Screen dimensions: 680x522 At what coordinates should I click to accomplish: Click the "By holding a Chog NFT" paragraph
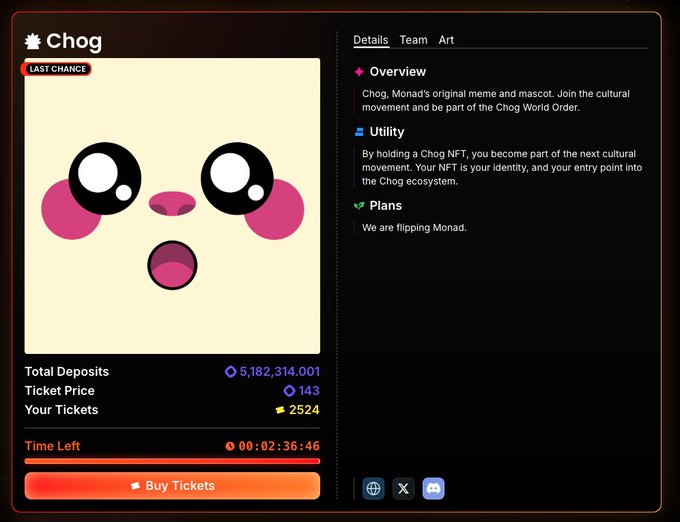click(502, 167)
